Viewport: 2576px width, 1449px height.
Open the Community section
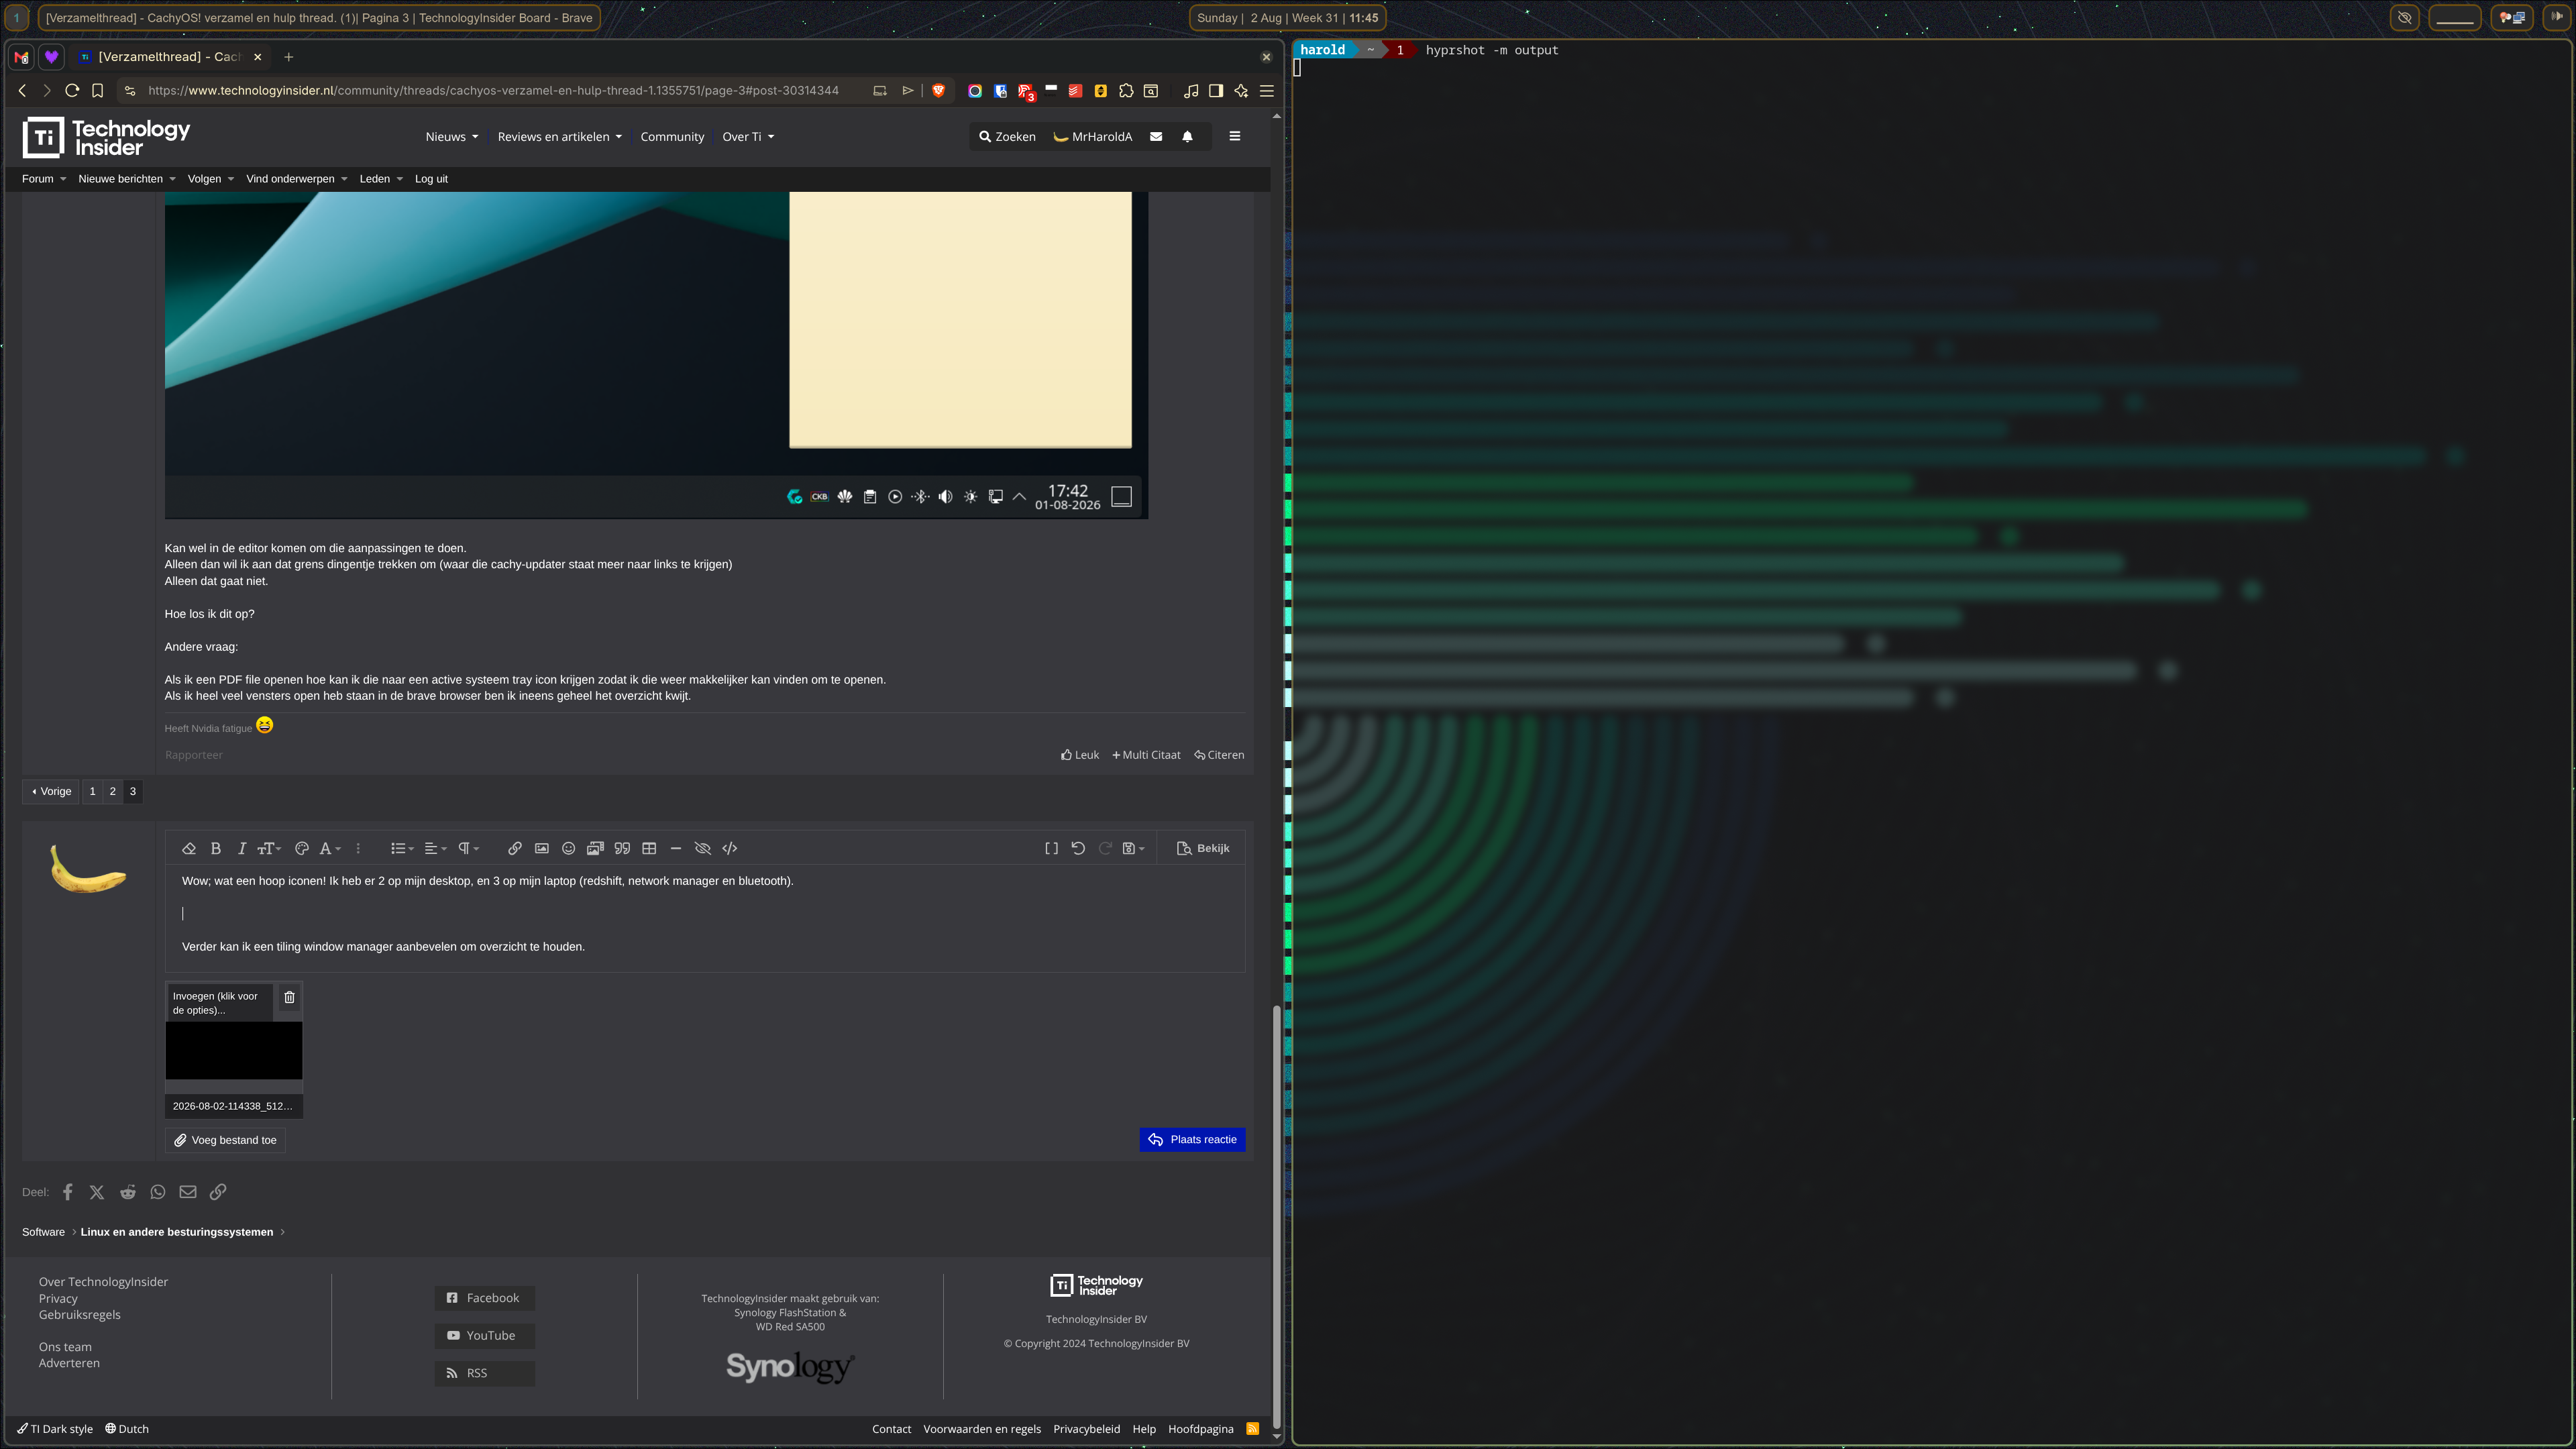672,137
